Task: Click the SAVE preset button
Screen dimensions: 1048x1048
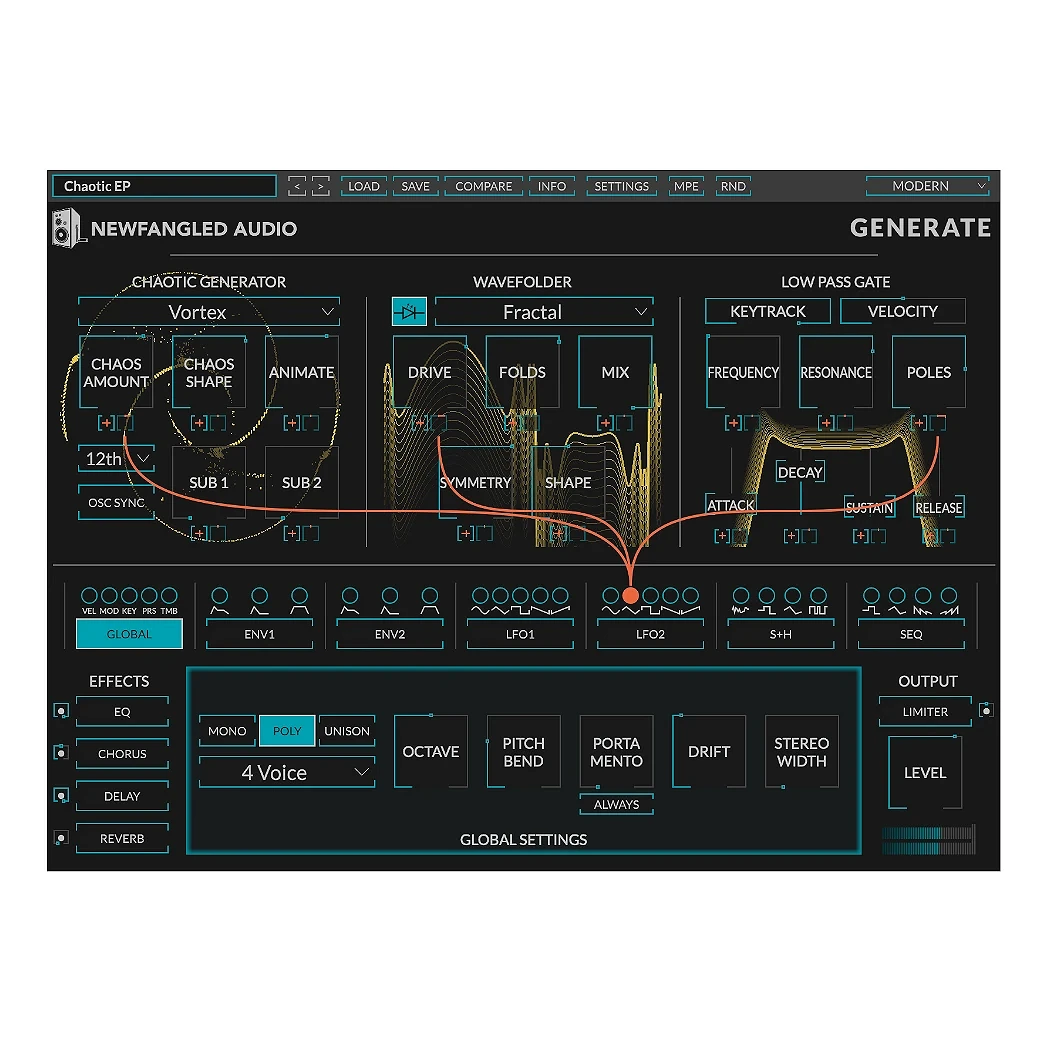Action: click(415, 186)
